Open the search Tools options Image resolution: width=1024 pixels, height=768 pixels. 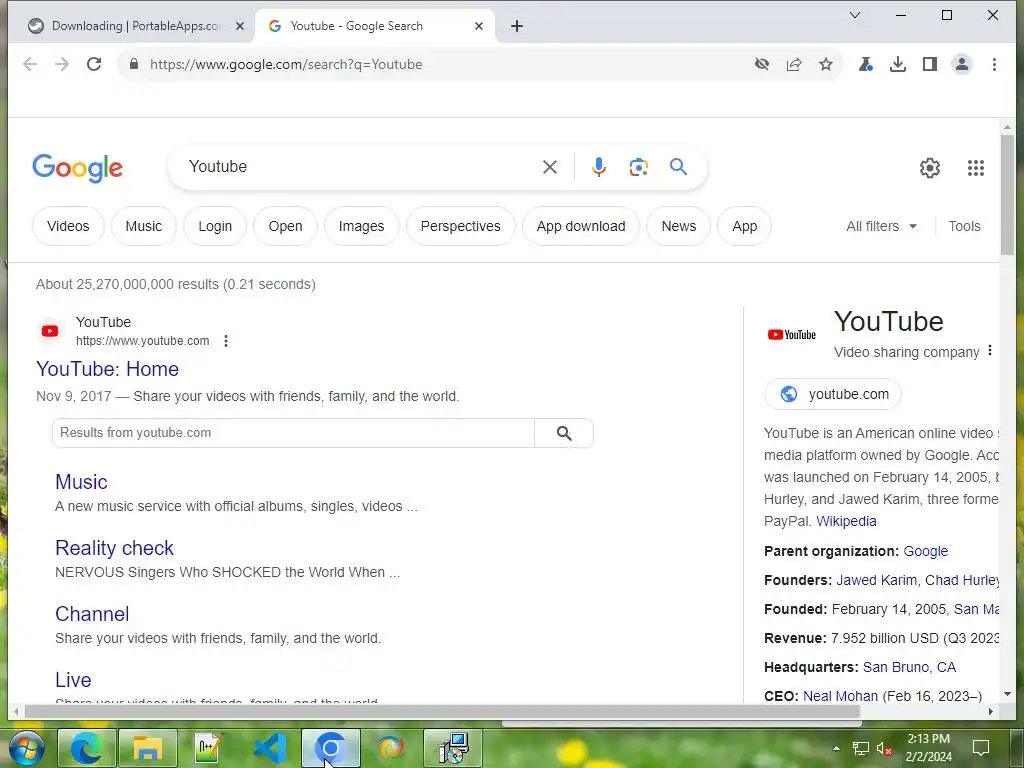point(965,226)
